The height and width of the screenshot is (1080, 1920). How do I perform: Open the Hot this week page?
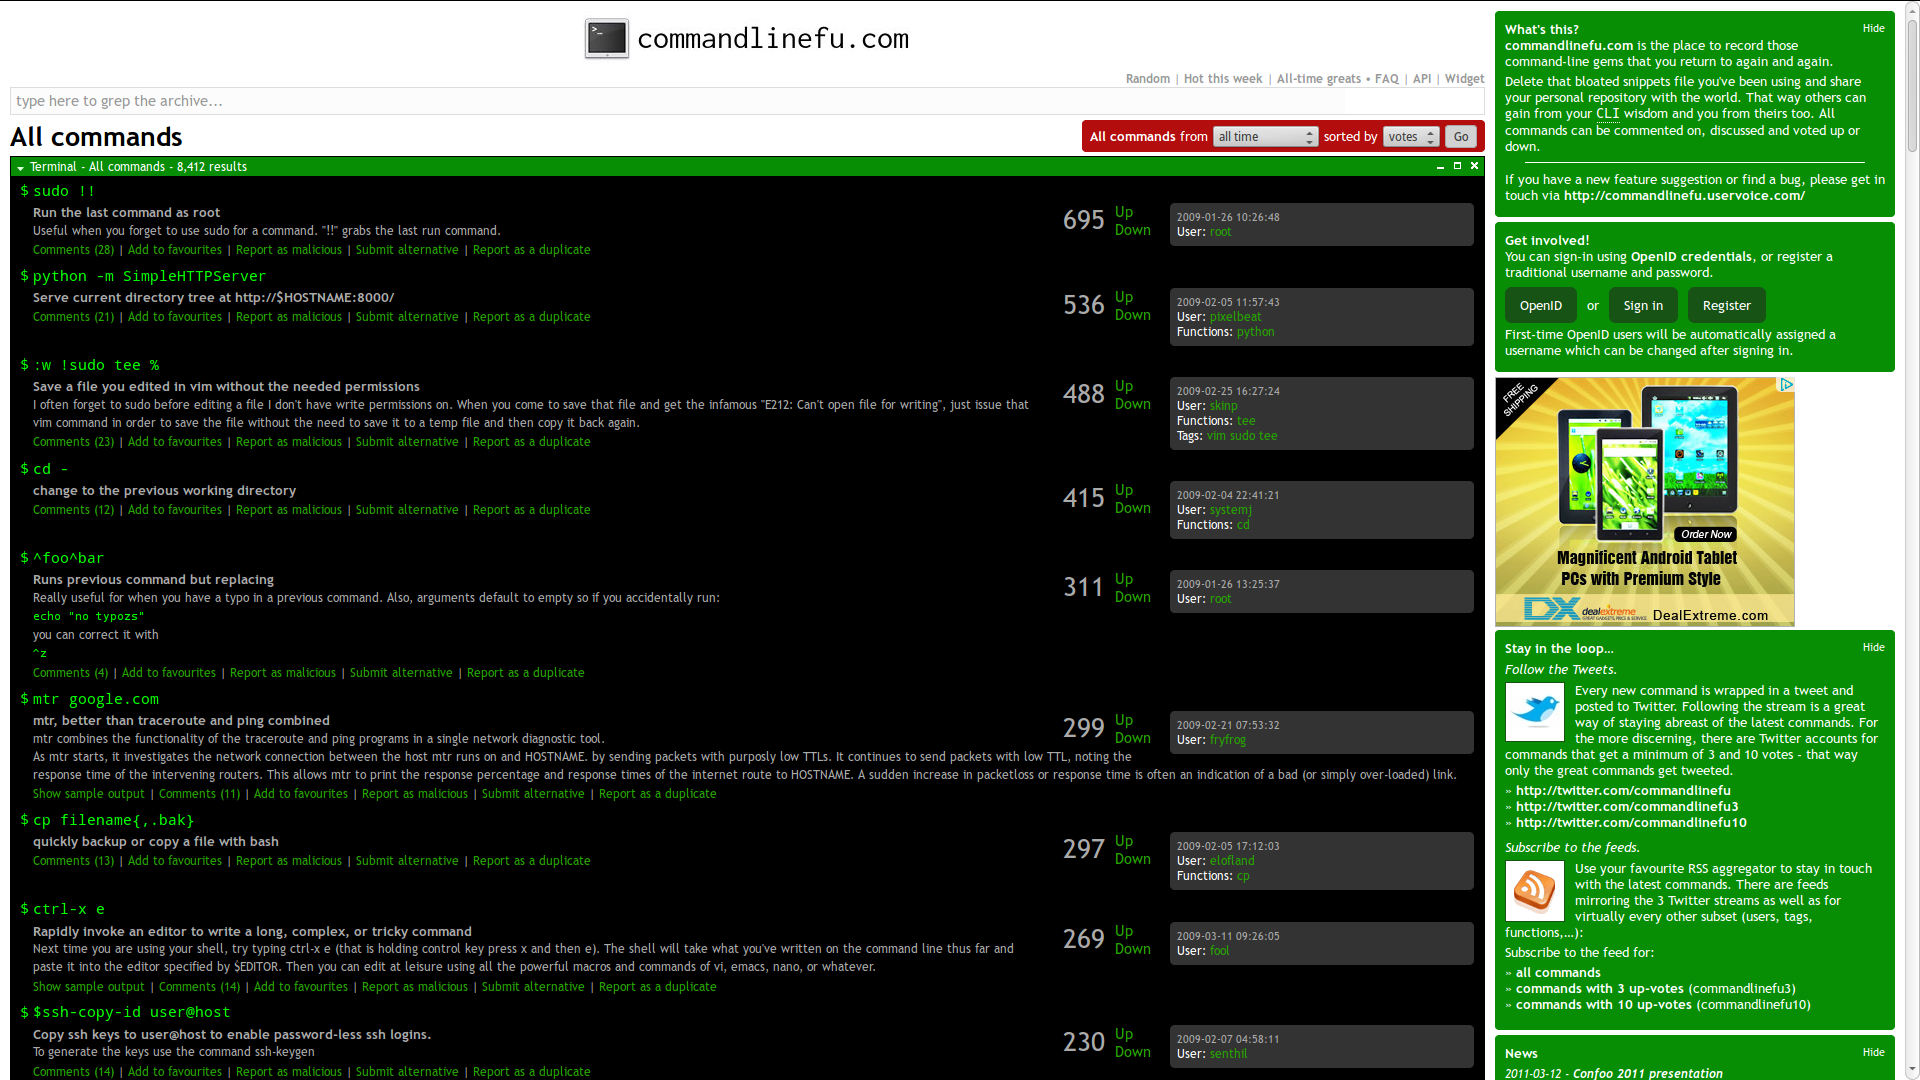(x=1222, y=79)
